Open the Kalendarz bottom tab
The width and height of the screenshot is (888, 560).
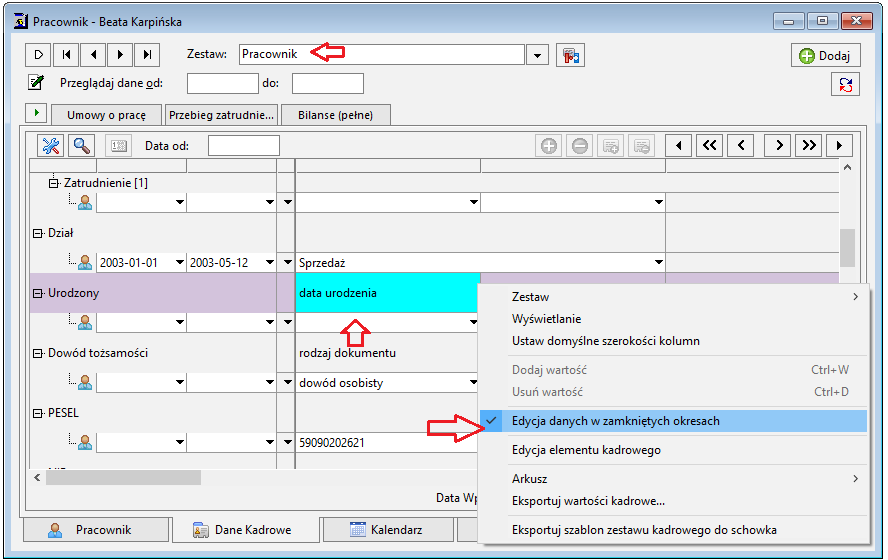pyautogui.click(x=388, y=529)
